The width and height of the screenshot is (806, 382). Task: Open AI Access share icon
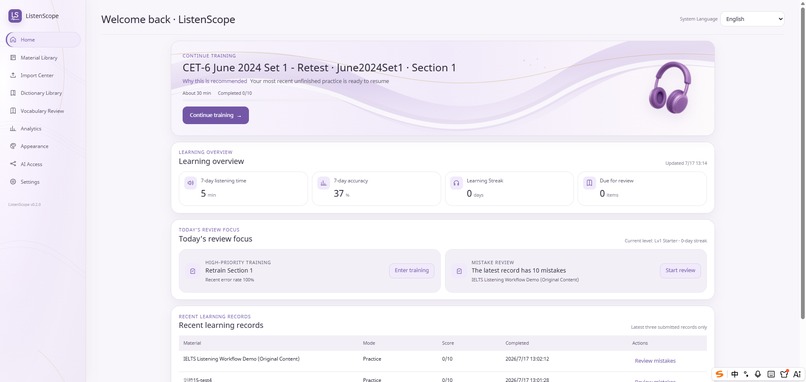[13, 164]
